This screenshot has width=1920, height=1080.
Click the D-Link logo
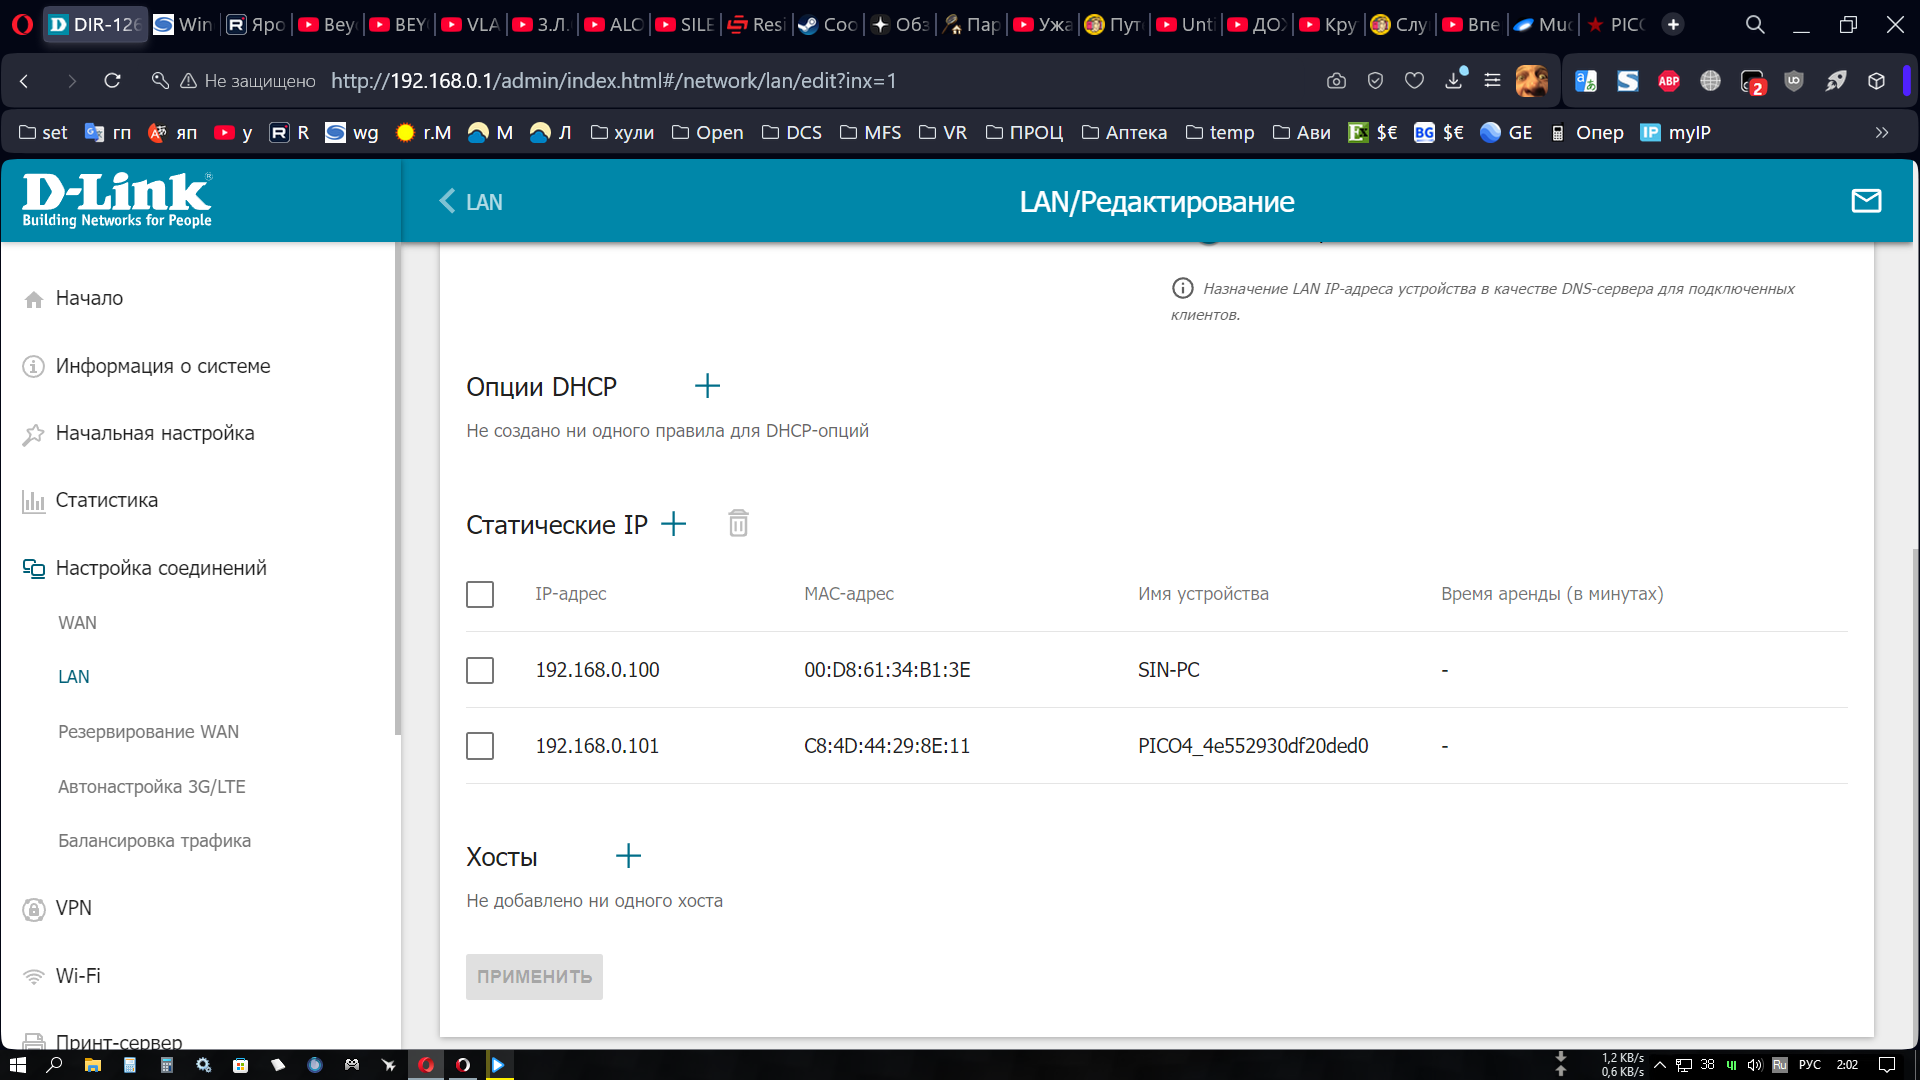click(x=117, y=200)
